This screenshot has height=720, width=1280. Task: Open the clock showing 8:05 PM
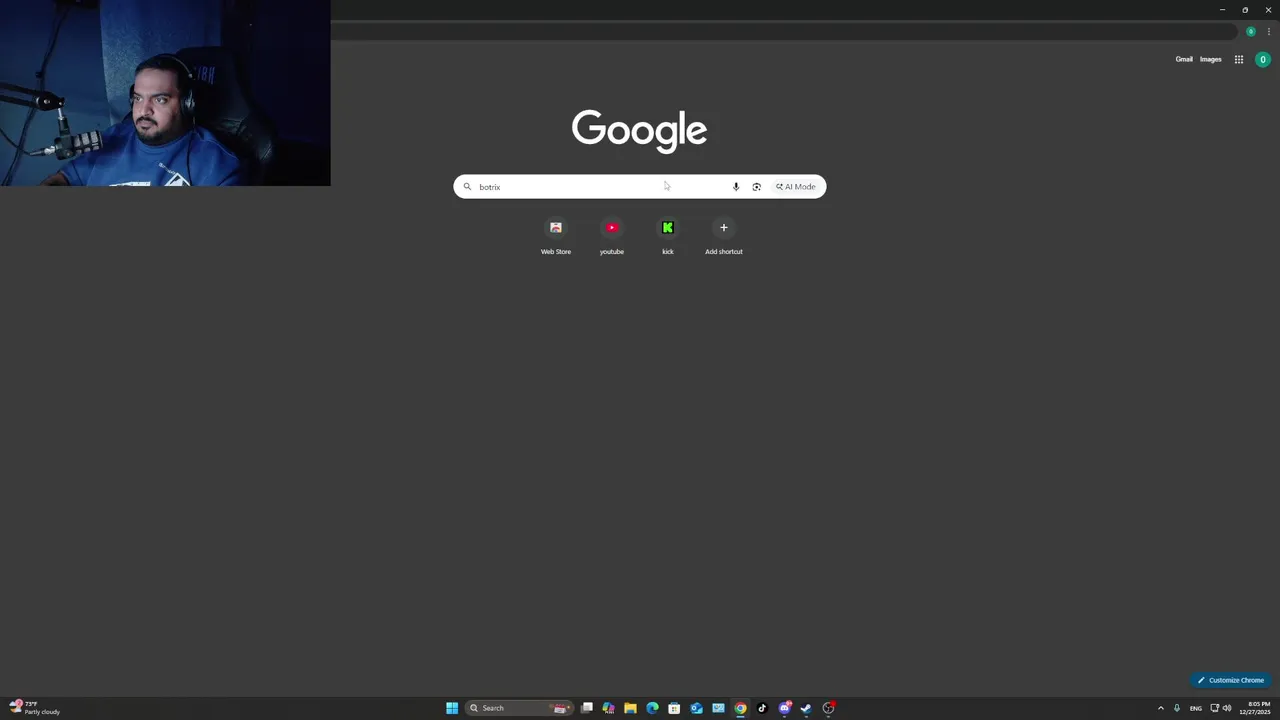point(1255,708)
